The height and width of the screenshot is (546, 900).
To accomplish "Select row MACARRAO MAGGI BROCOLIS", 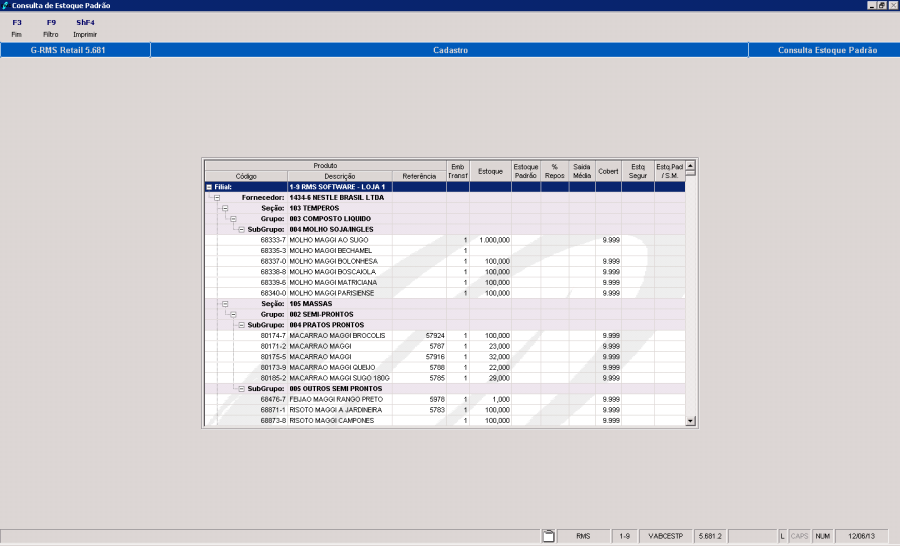I will pos(445,336).
